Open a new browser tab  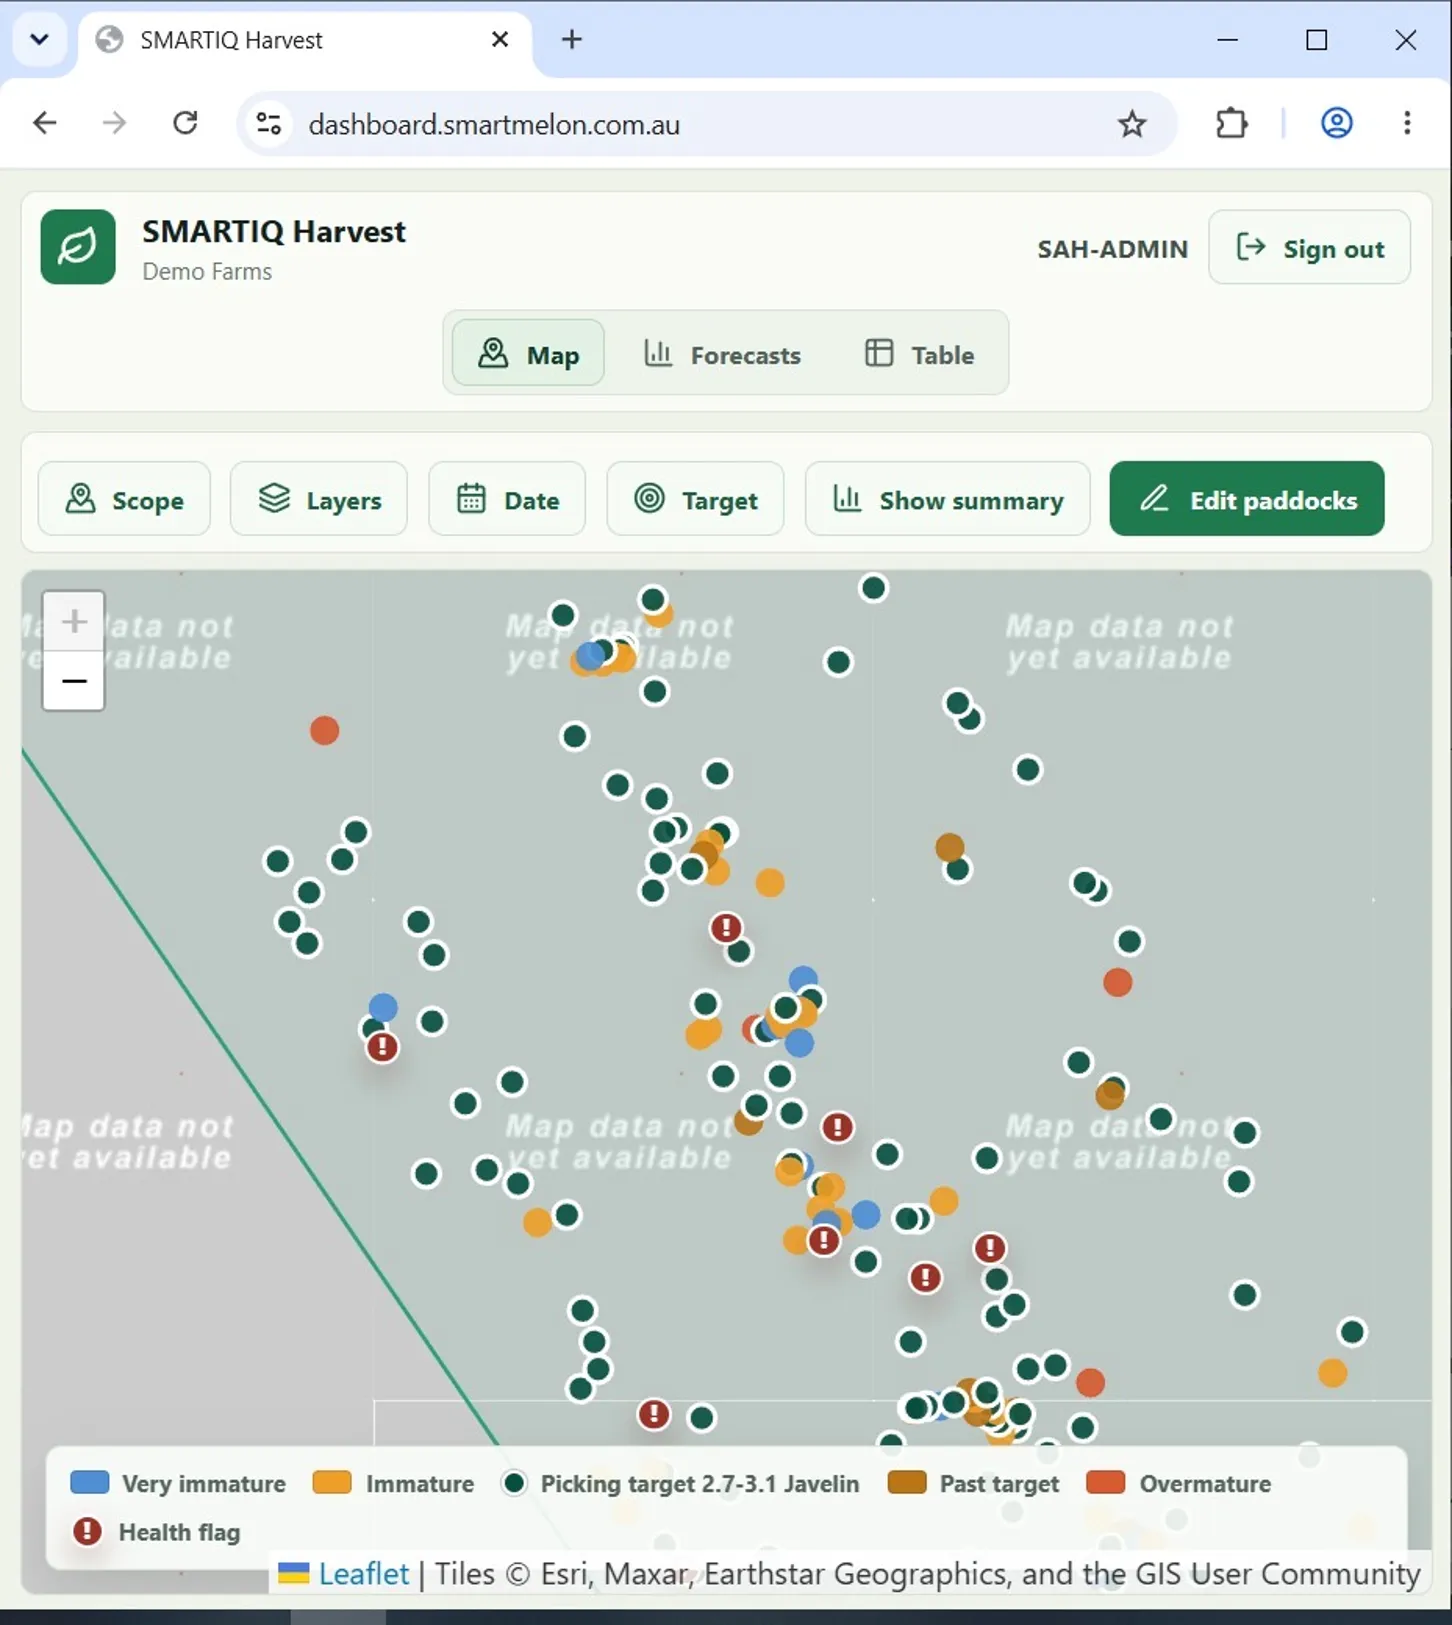(572, 40)
